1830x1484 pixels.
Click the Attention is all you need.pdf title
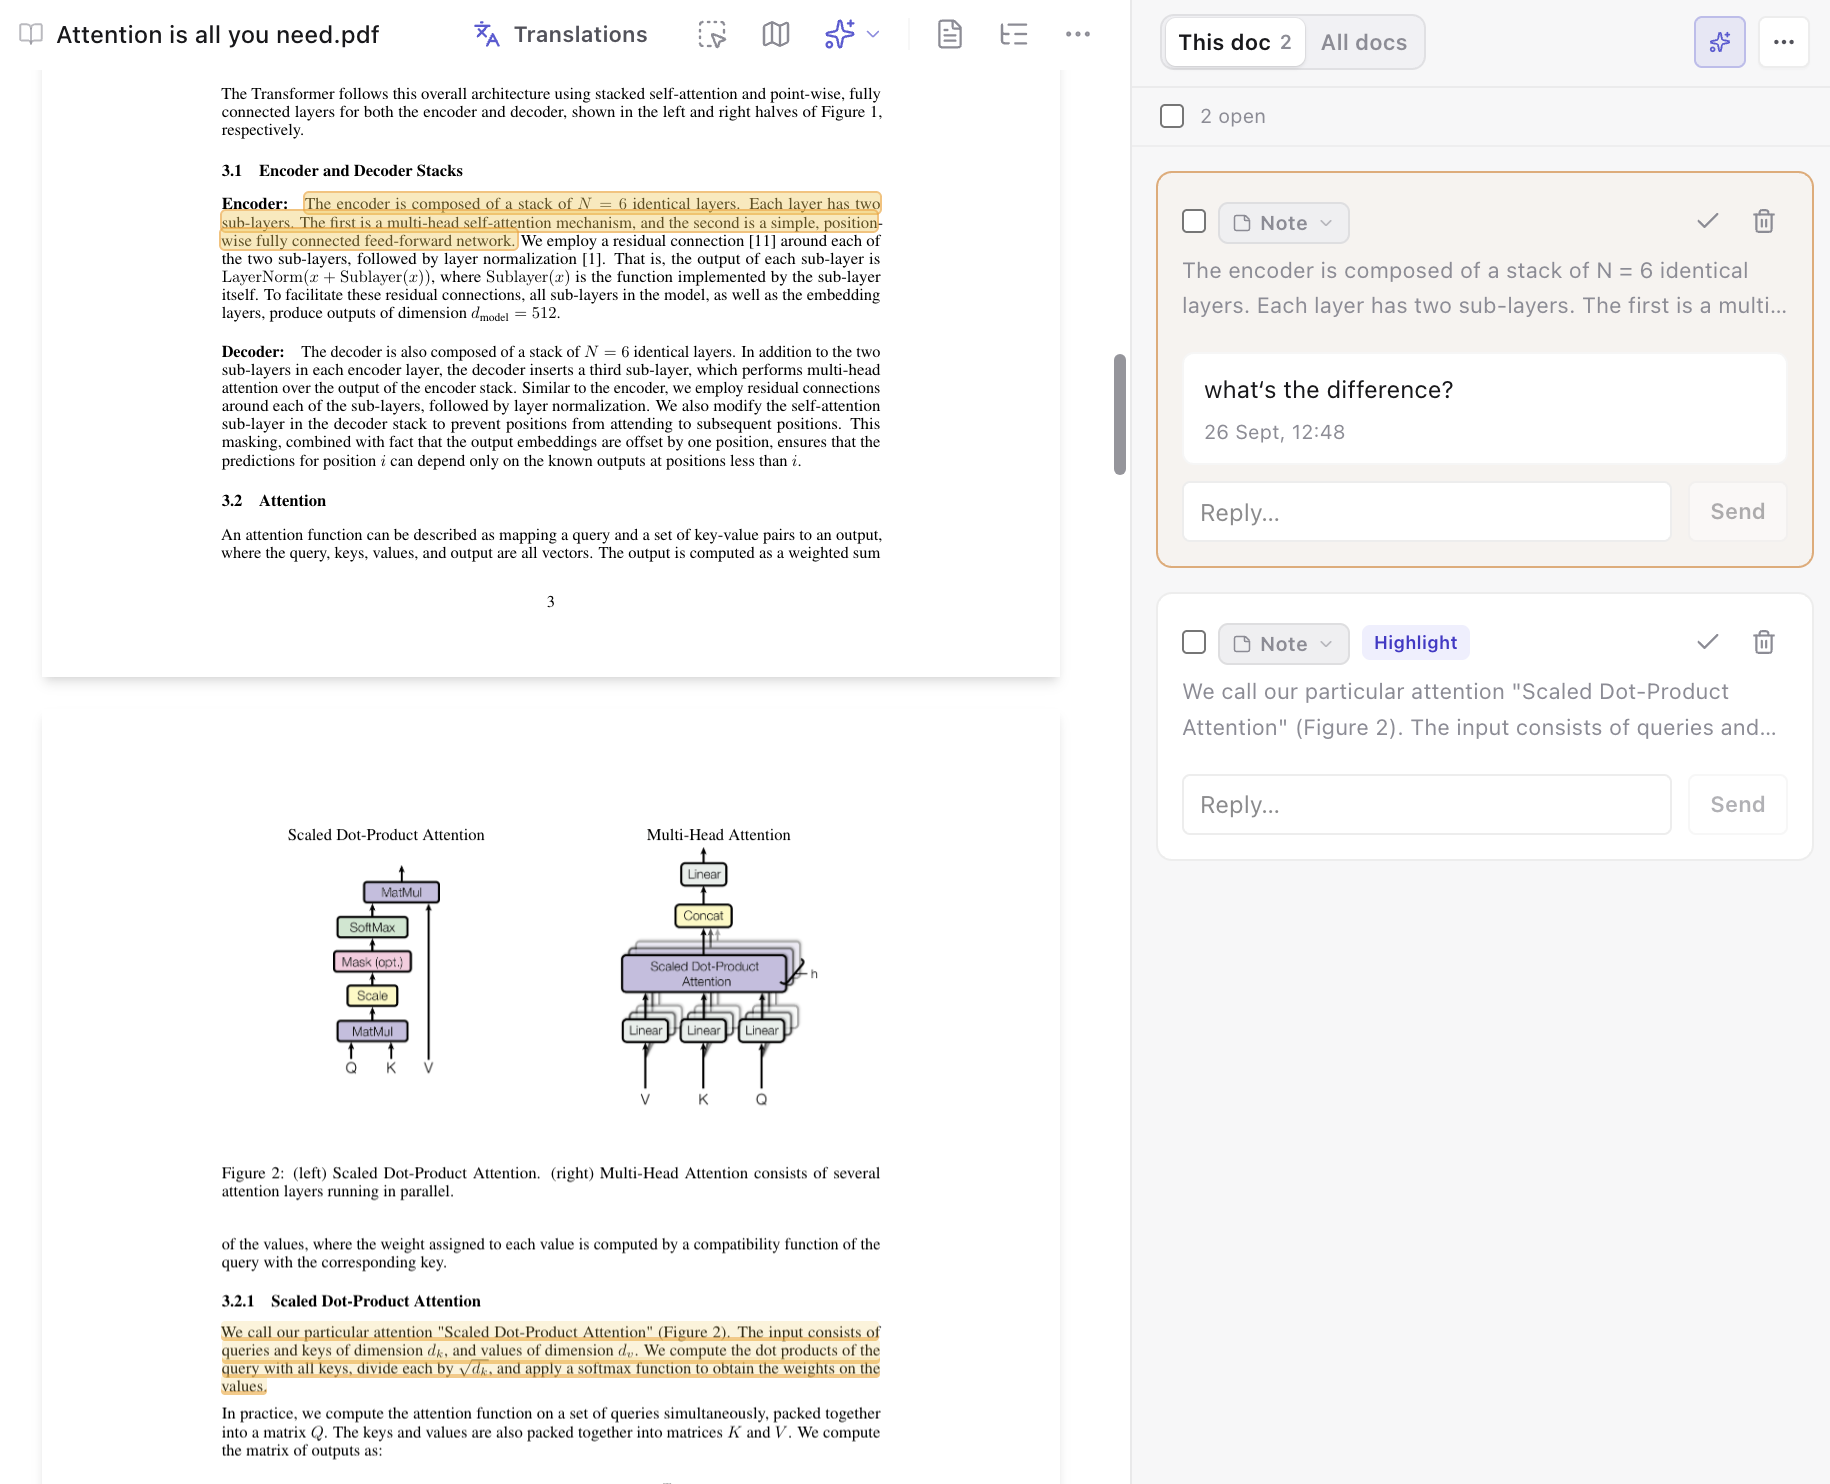(218, 35)
